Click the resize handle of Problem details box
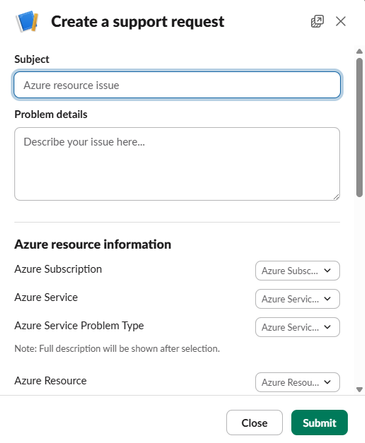This screenshot has height=443, width=365. pos(336,197)
